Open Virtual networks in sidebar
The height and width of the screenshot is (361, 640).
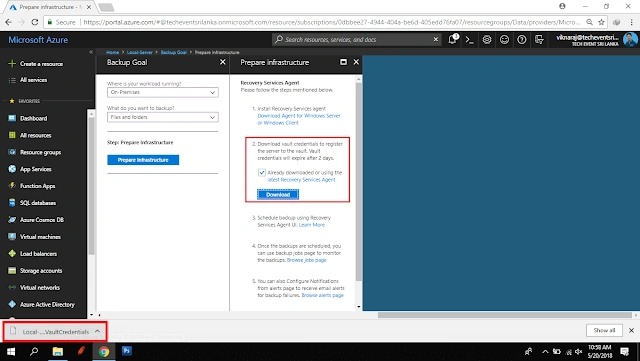[40, 287]
